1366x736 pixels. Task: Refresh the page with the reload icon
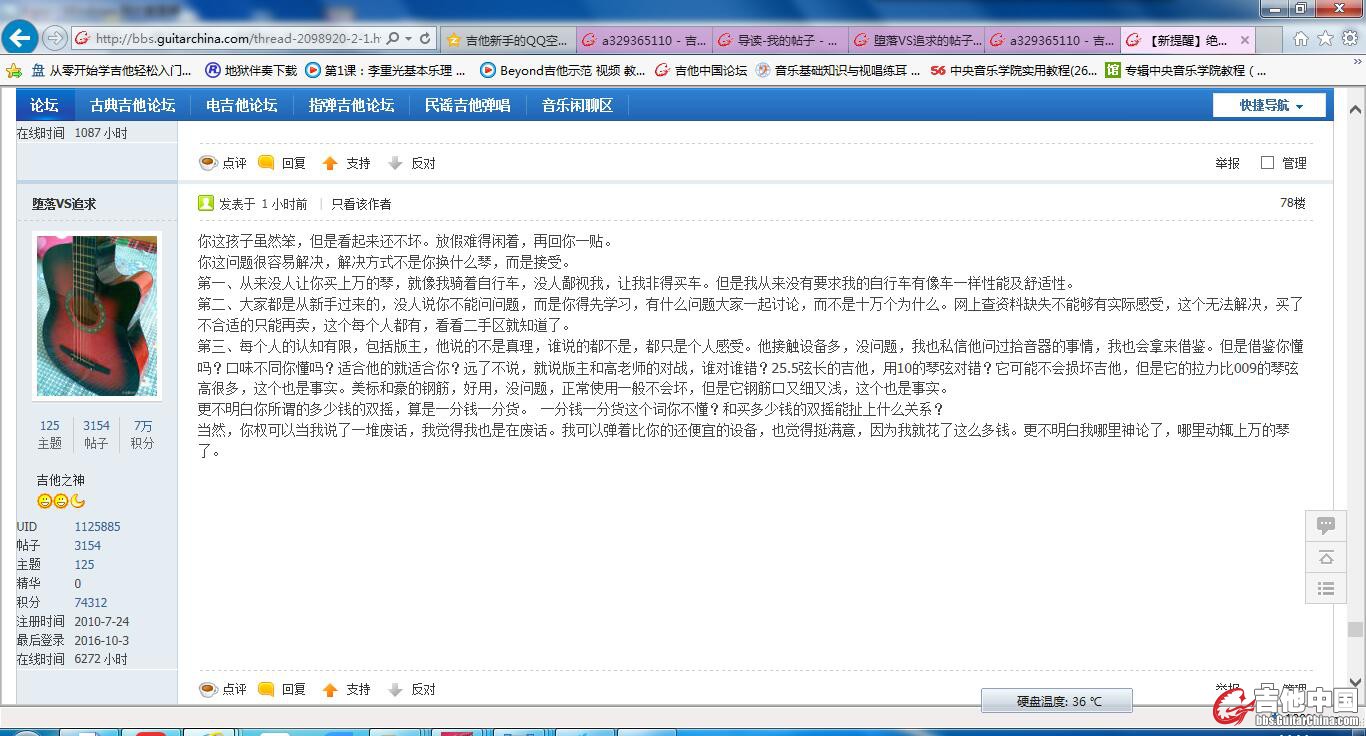425,39
